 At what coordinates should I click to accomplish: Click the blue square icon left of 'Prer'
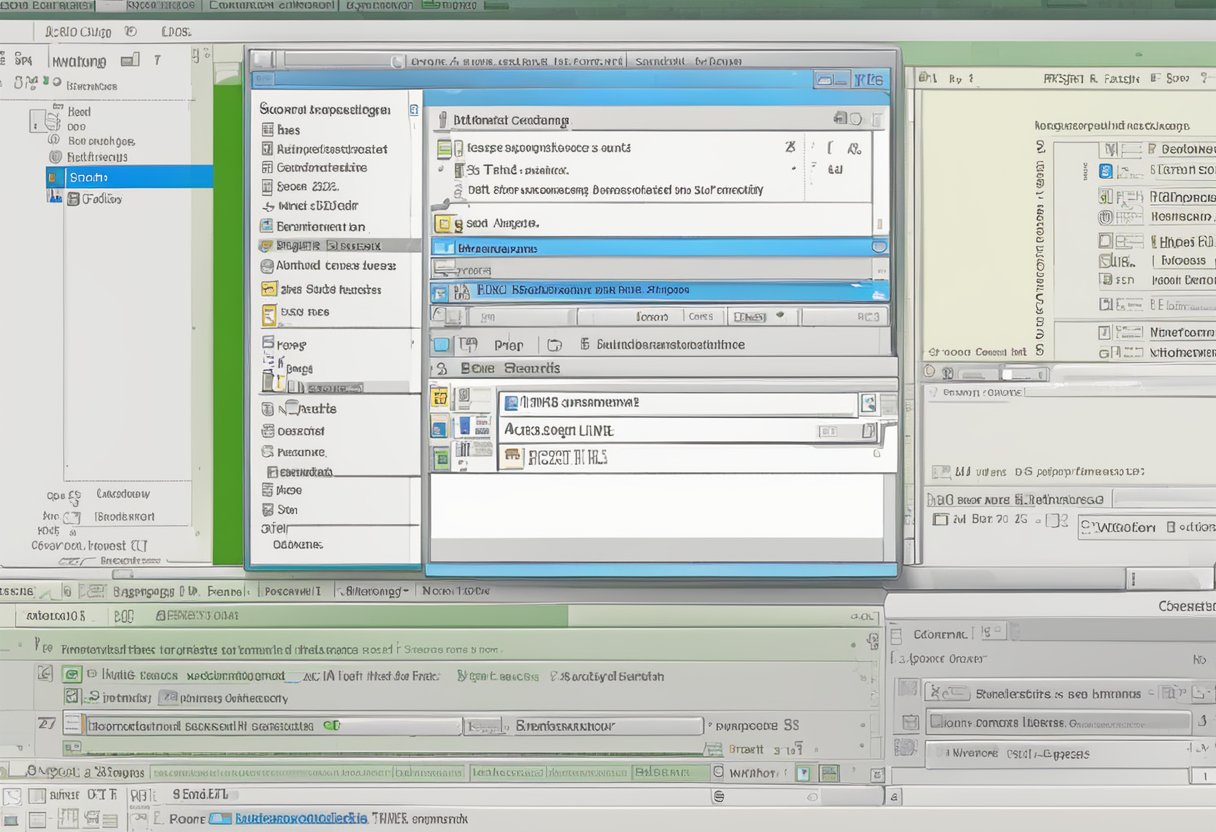(x=441, y=345)
